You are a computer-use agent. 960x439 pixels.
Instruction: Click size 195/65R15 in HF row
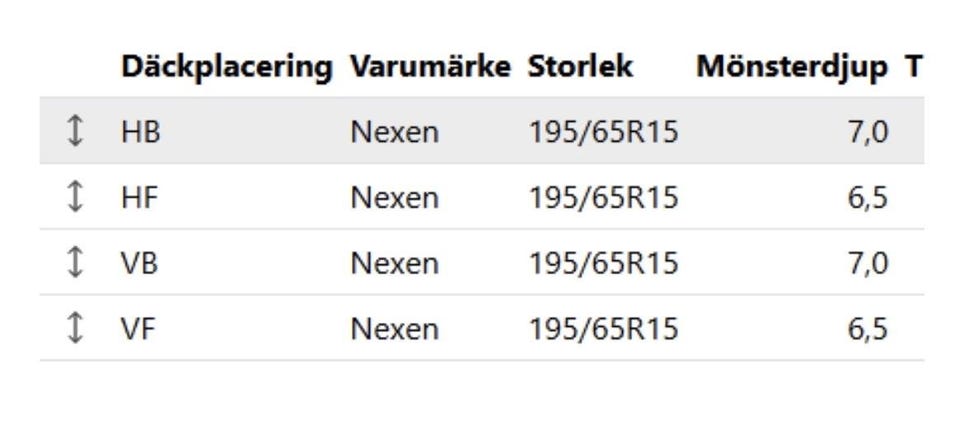(x=603, y=198)
